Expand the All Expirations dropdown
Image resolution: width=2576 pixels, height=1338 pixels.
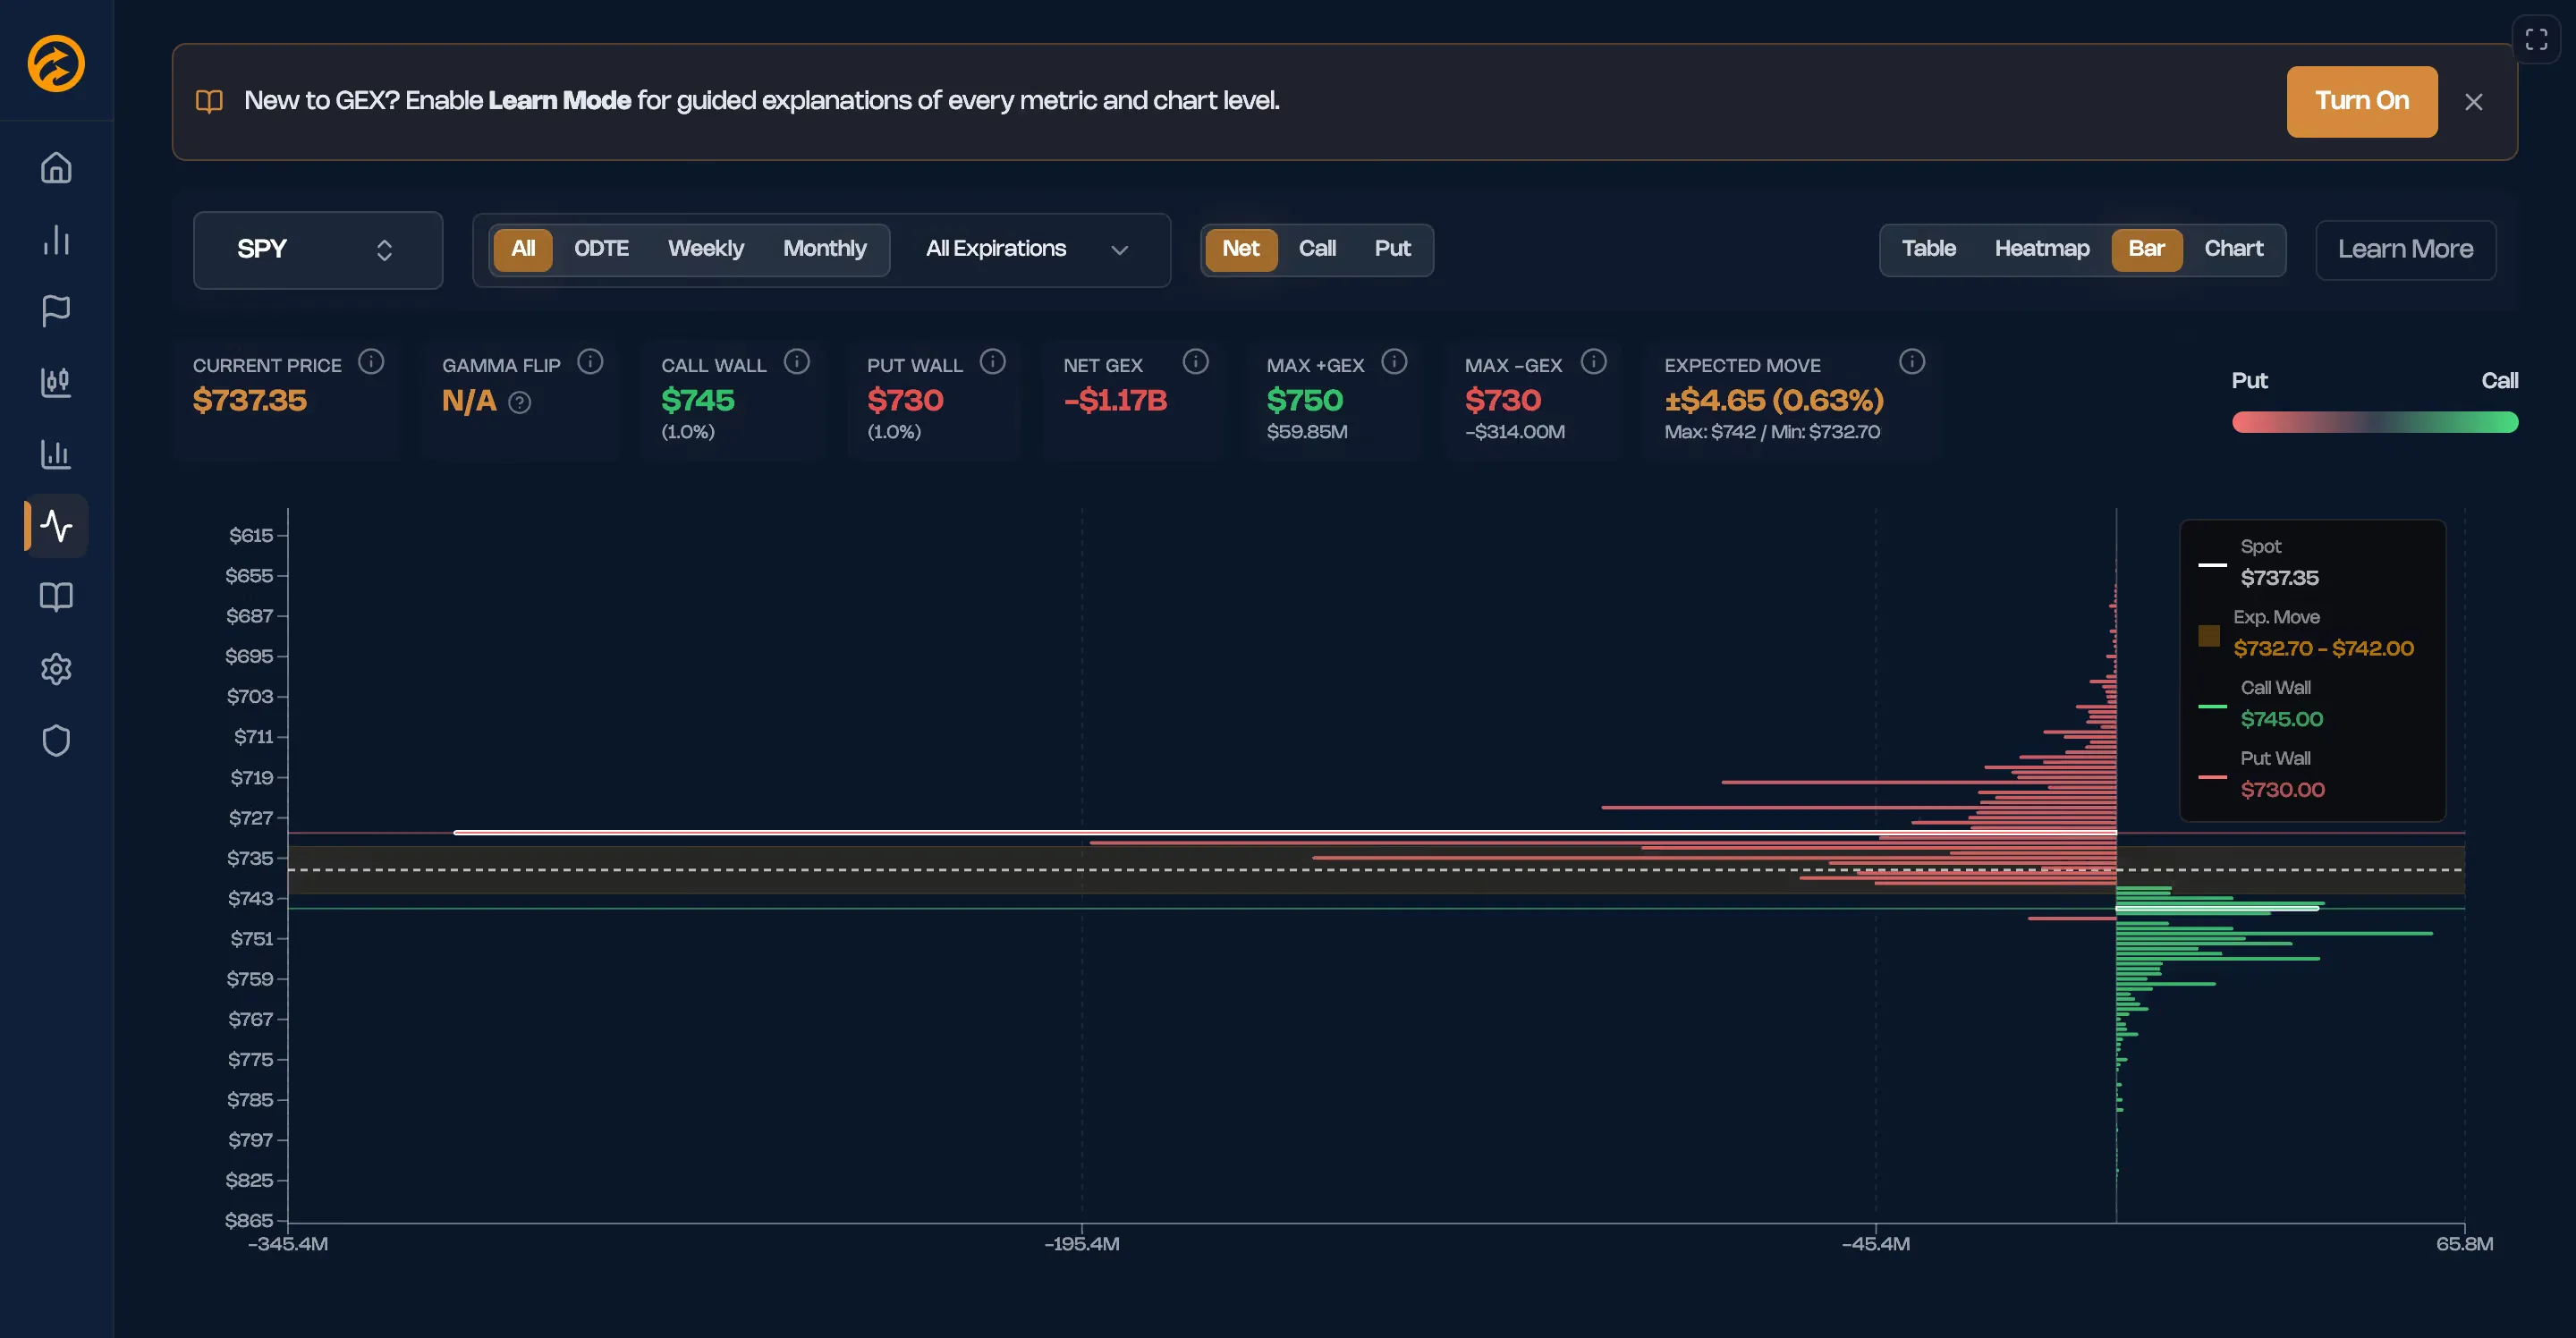point(1027,249)
